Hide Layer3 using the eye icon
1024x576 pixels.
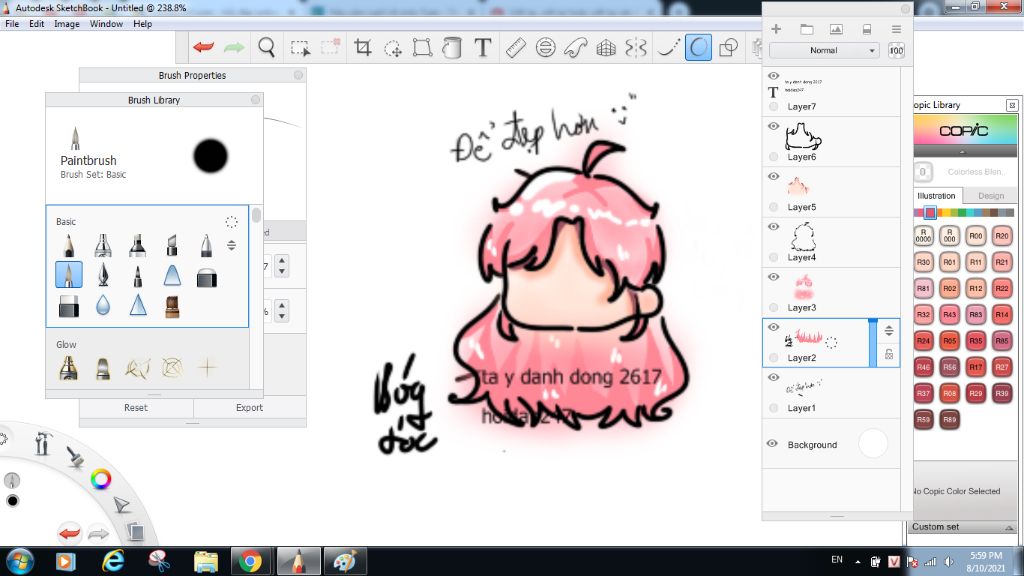coord(774,277)
